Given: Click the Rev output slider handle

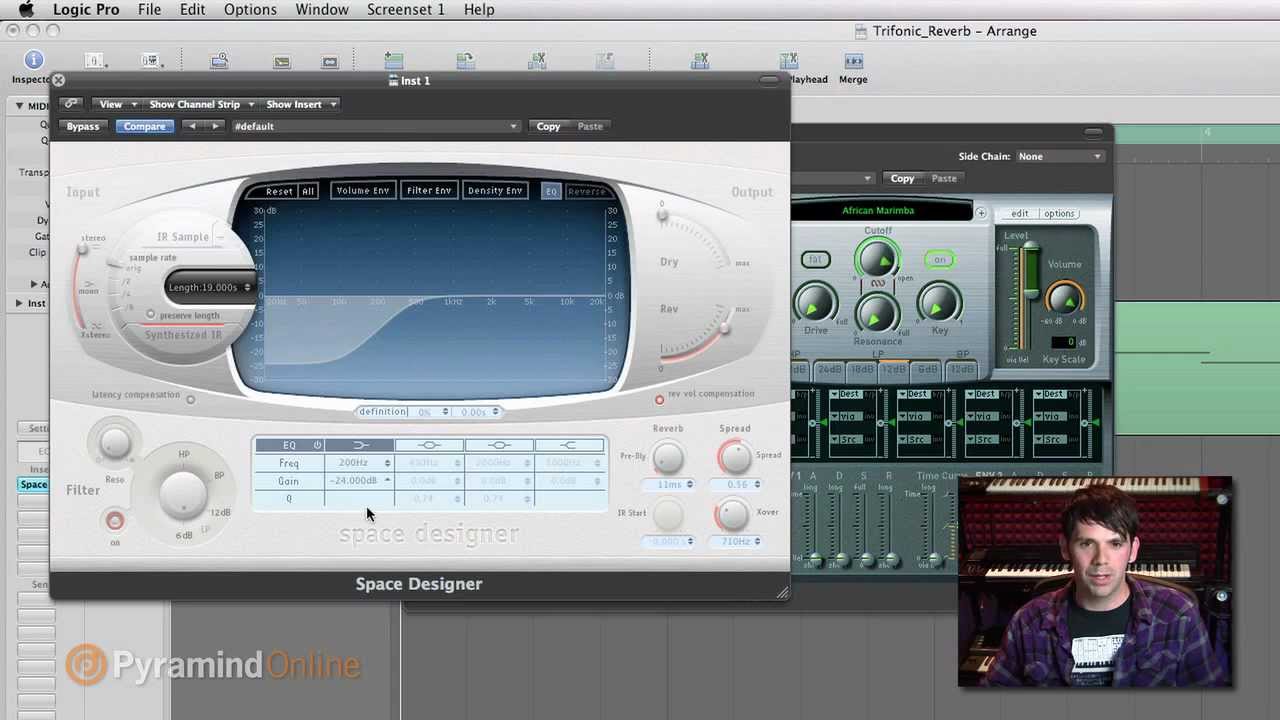Looking at the screenshot, I should [724, 329].
